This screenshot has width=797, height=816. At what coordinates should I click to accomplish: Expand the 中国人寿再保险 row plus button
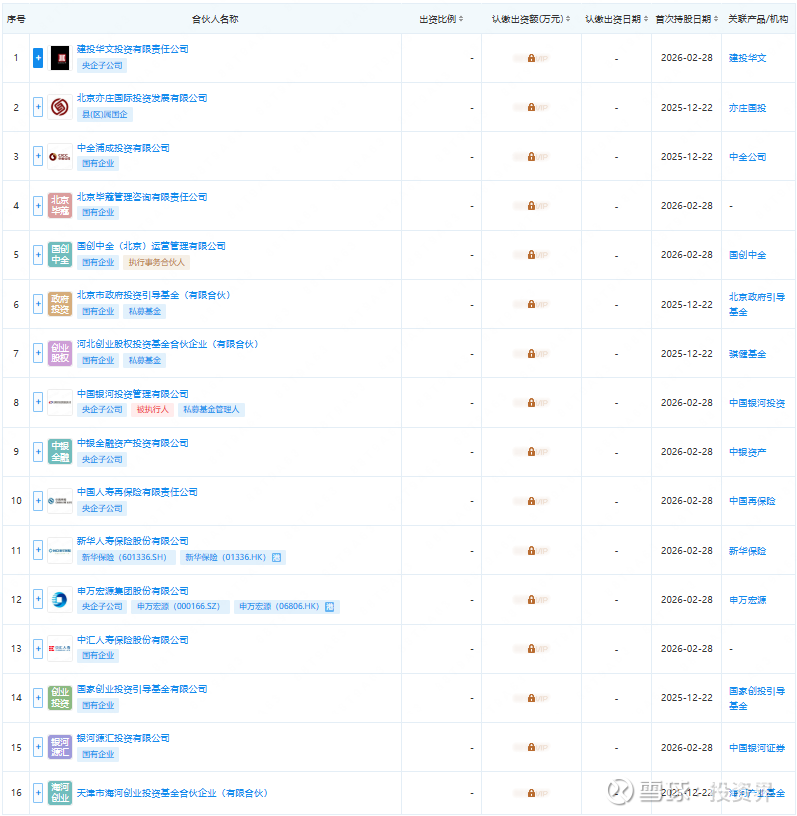point(38,501)
